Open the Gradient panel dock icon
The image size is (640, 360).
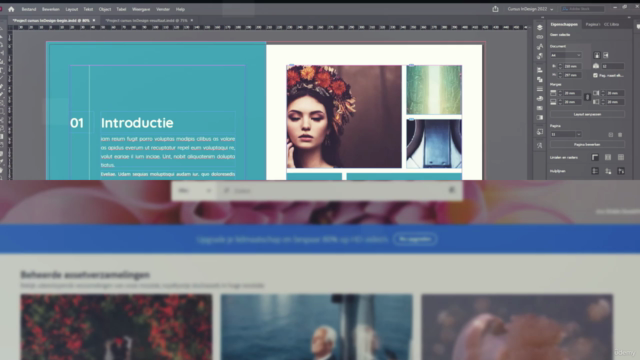(540, 118)
